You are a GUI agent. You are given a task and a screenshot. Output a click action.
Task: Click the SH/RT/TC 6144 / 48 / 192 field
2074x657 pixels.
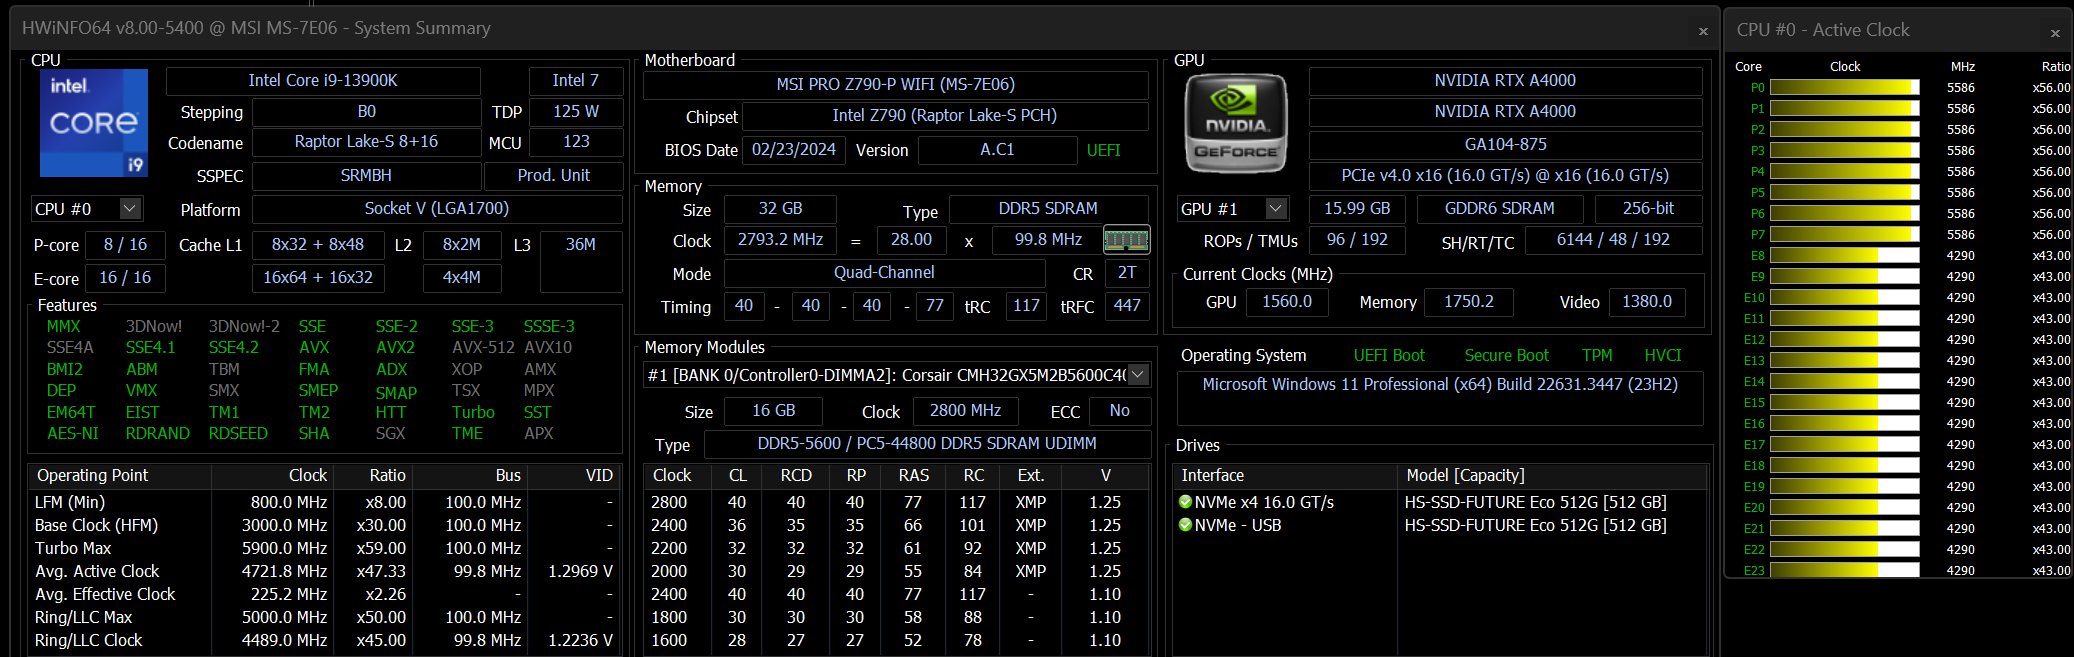1613,240
